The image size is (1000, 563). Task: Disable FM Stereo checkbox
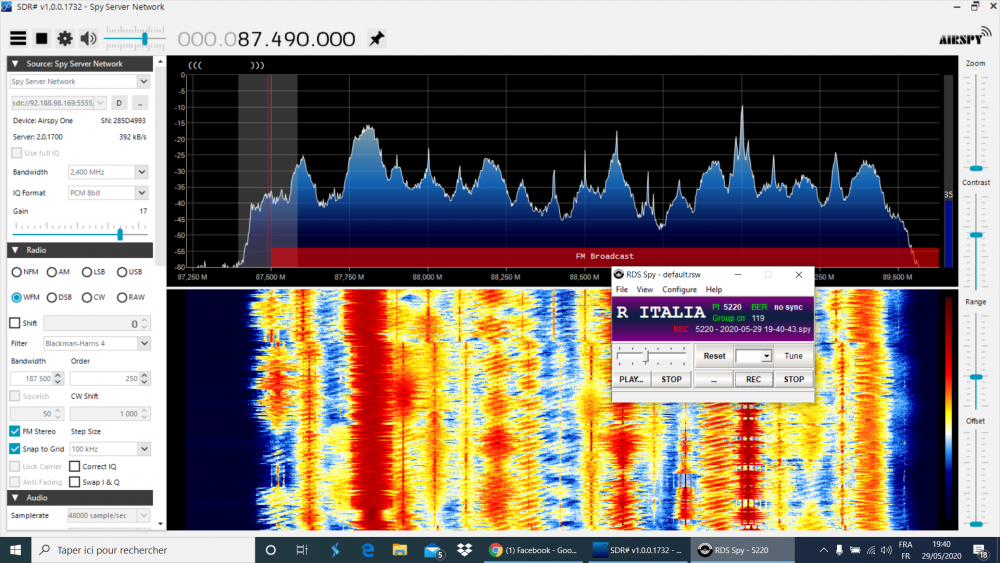pos(15,432)
